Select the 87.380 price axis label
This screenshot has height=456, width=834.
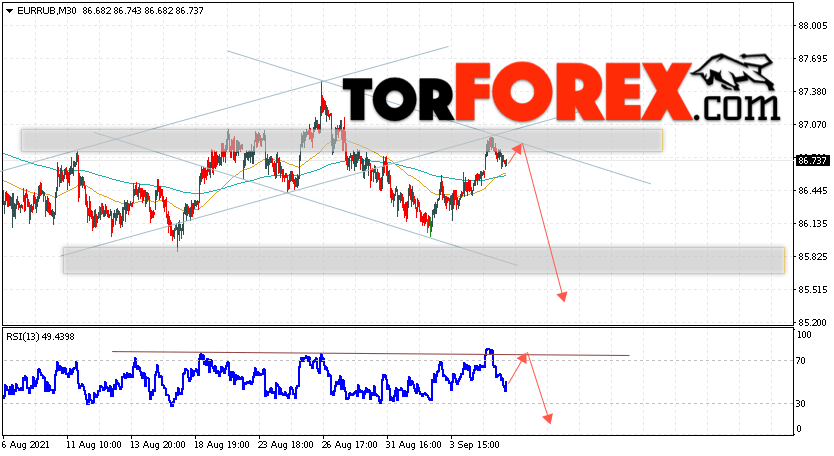812,92
